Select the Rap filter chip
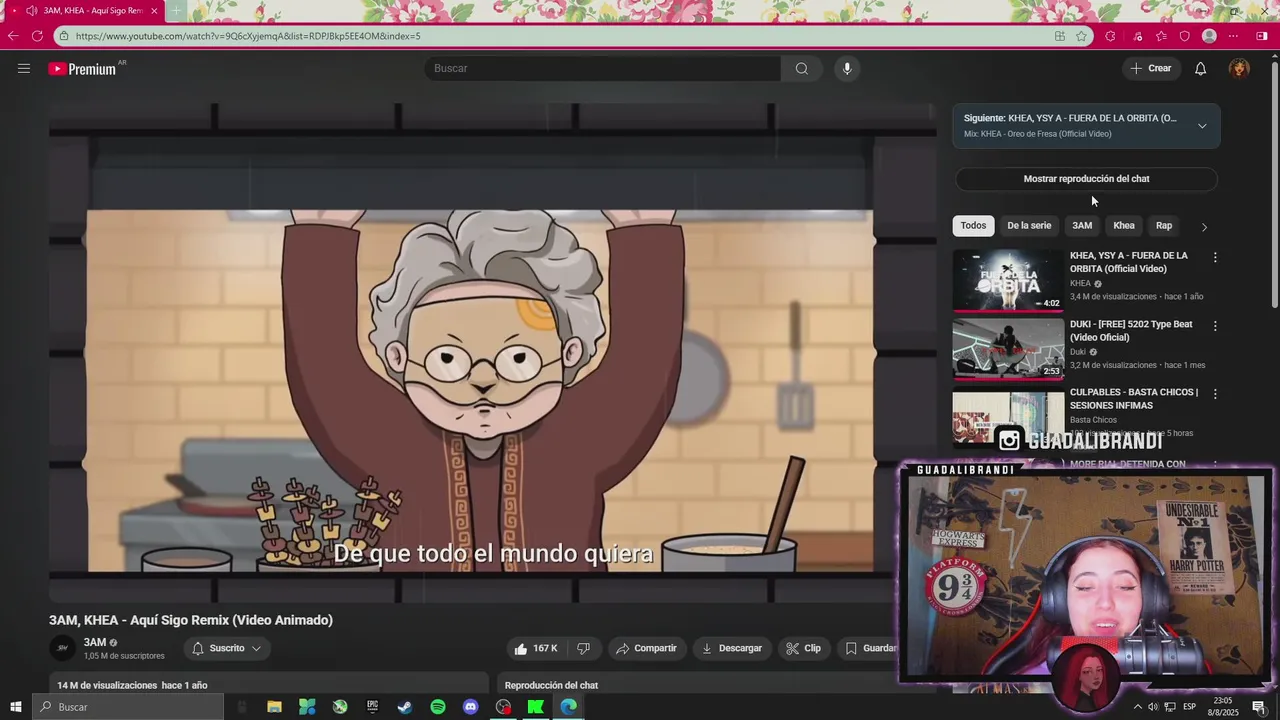The height and width of the screenshot is (720, 1280). 1164,226
